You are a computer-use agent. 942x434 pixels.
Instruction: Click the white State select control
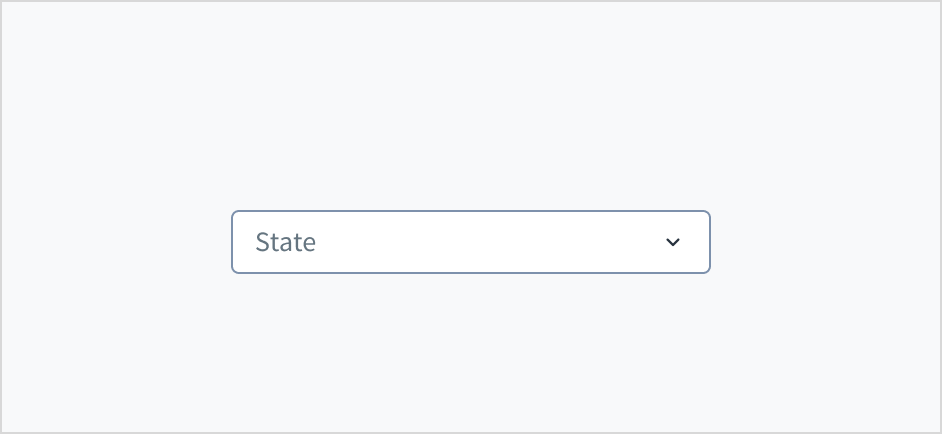pos(470,242)
